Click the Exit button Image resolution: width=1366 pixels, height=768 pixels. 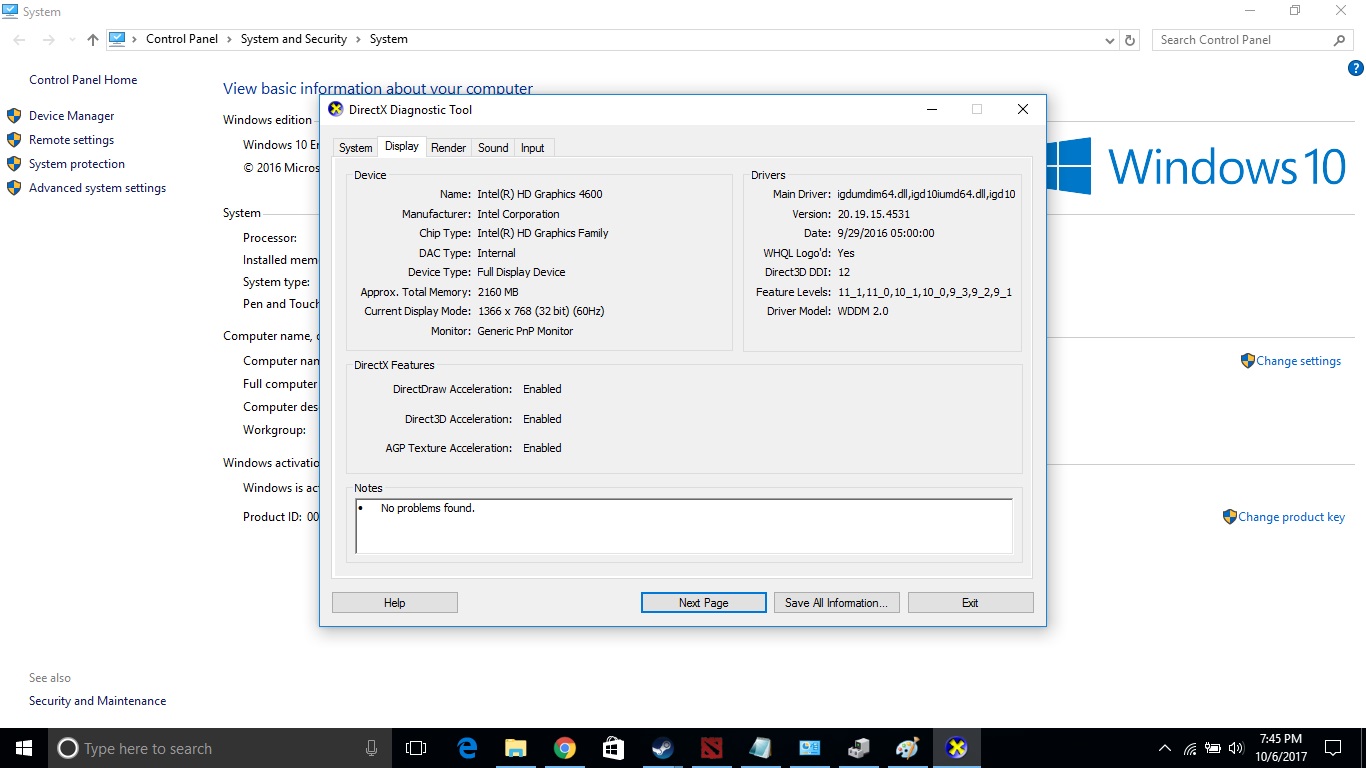click(970, 603)
